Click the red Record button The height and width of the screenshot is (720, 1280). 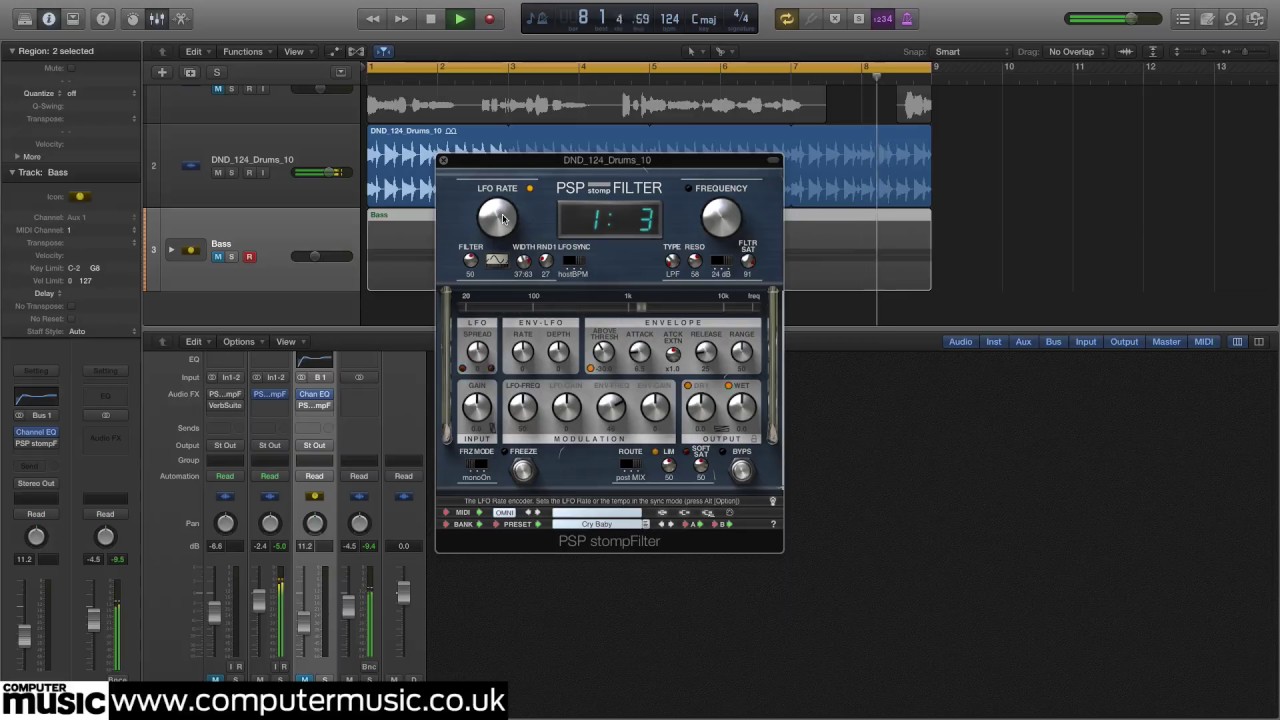[489, 19]
